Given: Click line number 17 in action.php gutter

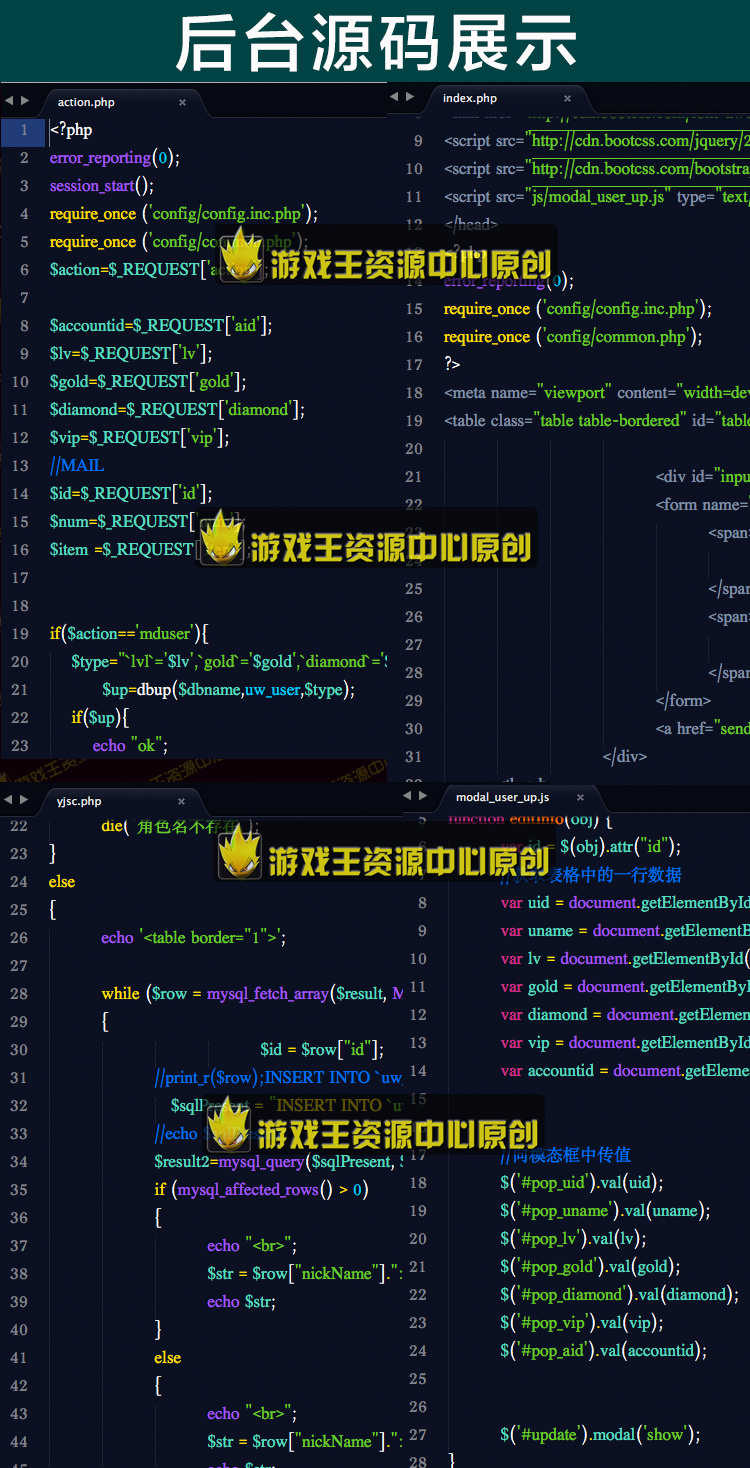Looking at the screenshot, I should [x=21, y=578].
